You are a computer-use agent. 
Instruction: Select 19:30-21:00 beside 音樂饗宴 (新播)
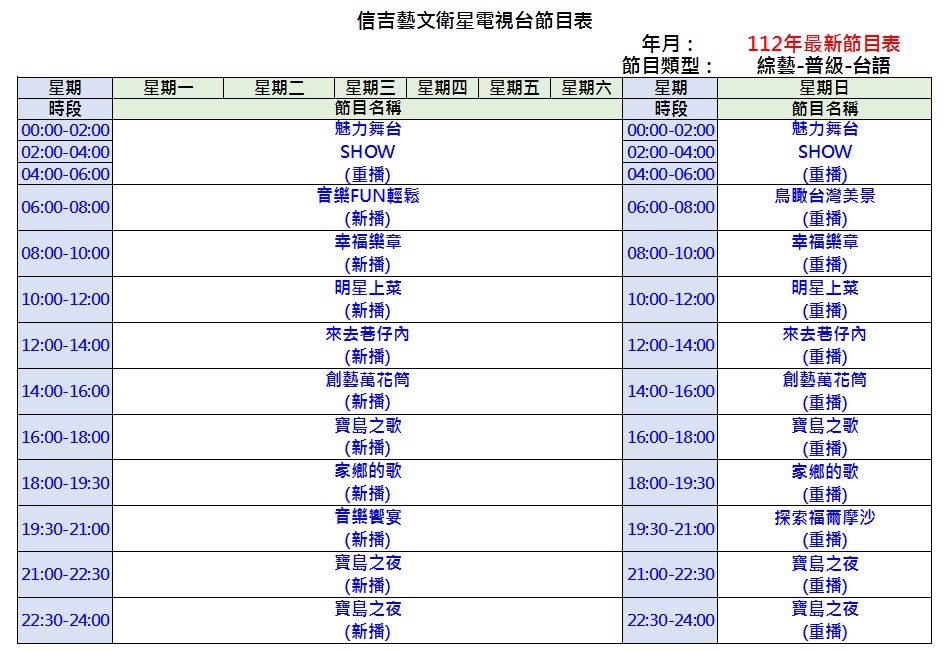point(65,528)
